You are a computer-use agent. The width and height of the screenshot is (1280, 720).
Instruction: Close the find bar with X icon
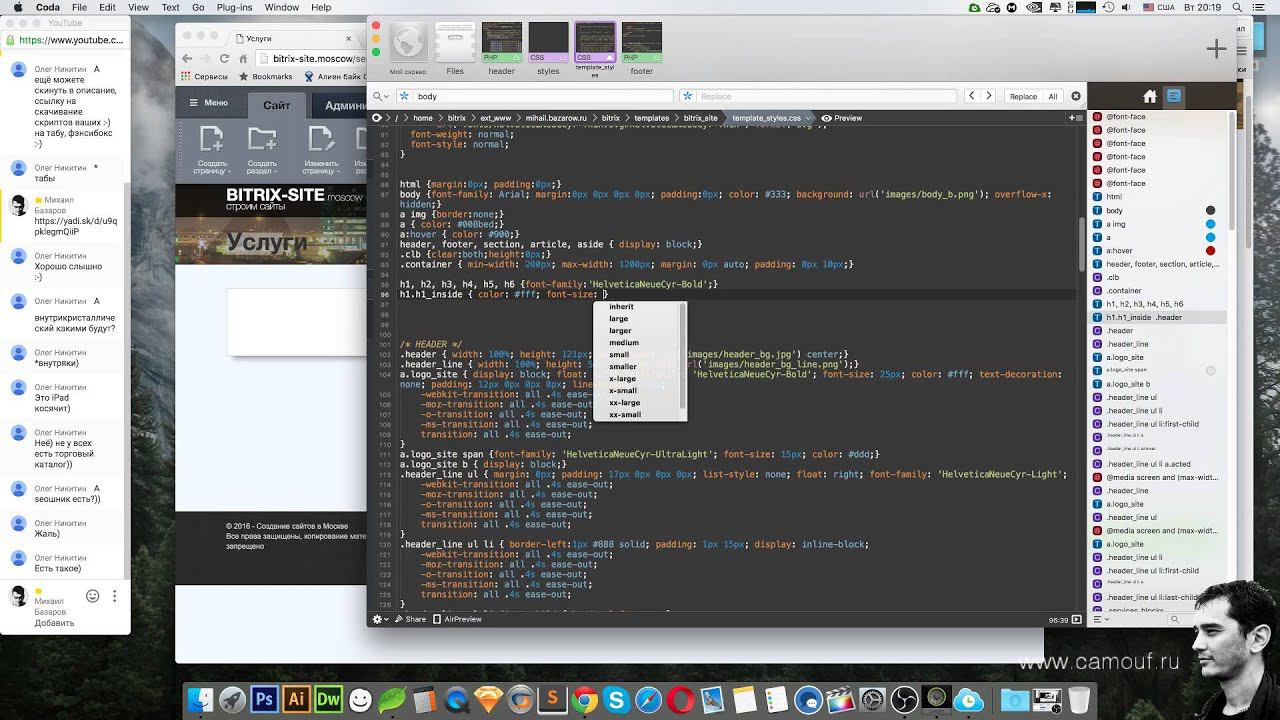pyautogui.click(x=1076, y=96)
